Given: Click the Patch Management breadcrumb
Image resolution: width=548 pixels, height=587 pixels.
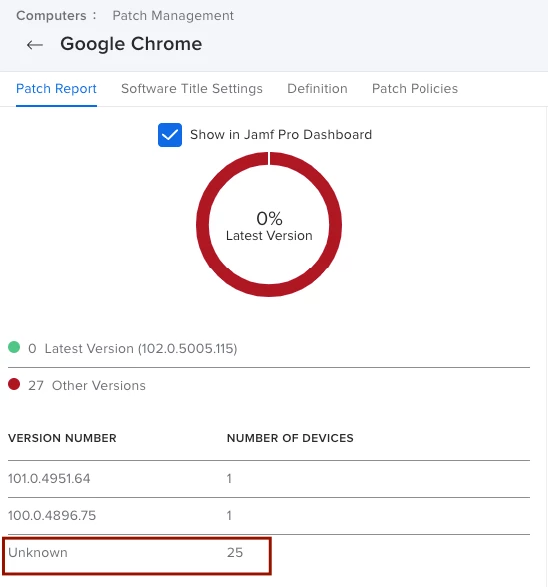Looking at the screenshot, I should [173, 16].
